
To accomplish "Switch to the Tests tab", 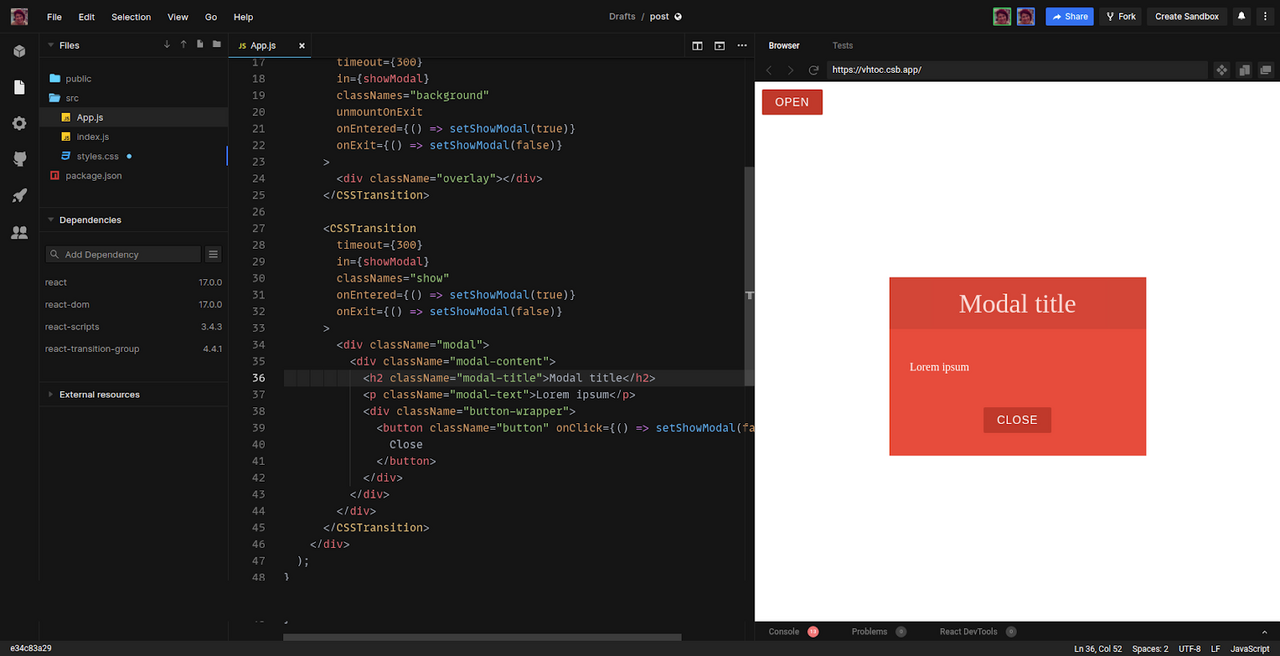I will [843, 45].
